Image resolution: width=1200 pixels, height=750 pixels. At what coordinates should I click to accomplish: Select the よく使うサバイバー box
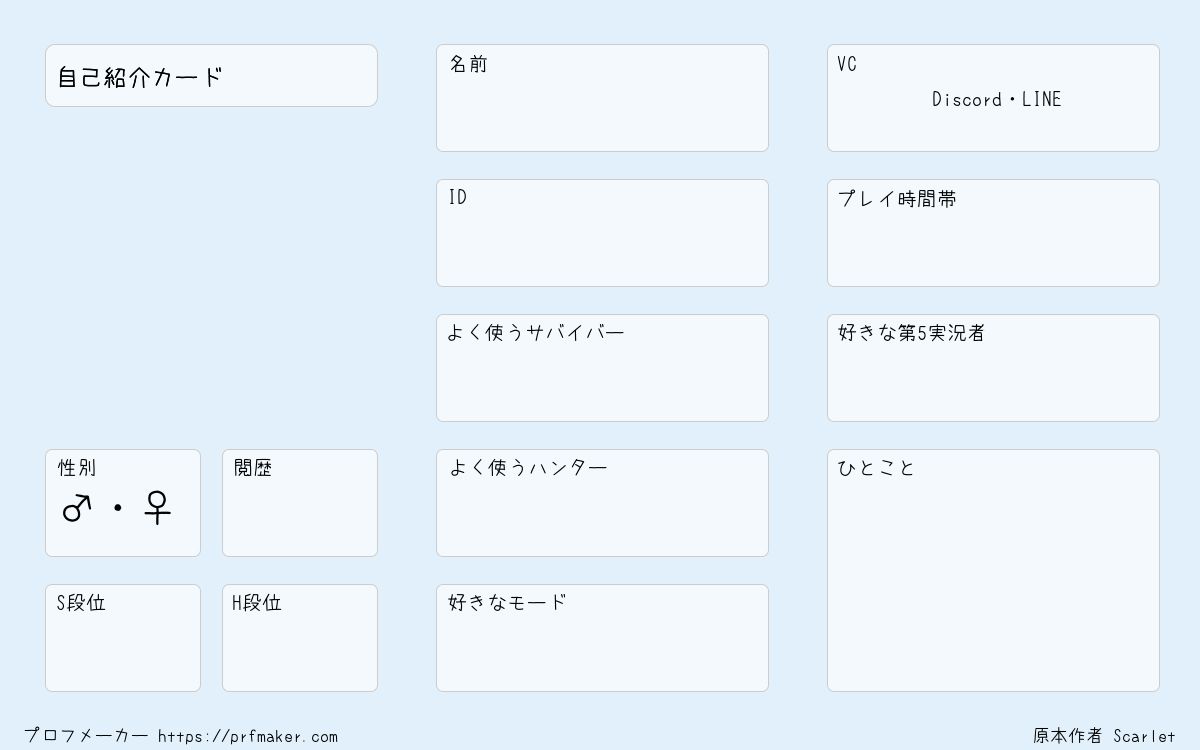[602, 368]
